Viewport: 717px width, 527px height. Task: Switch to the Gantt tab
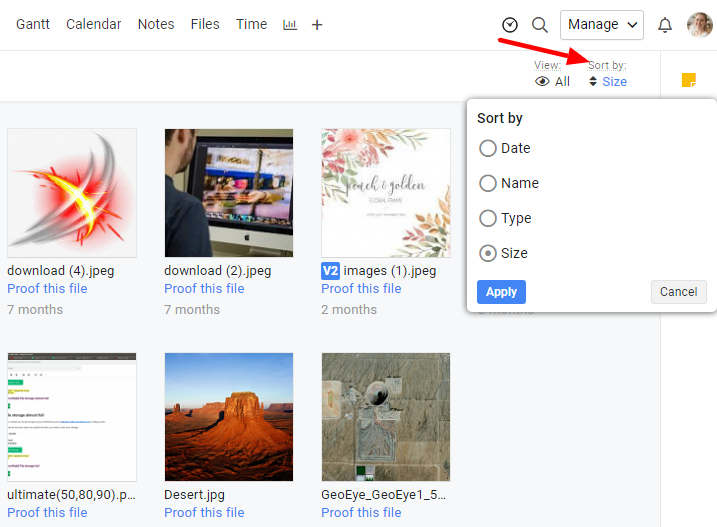click(33, 24)
